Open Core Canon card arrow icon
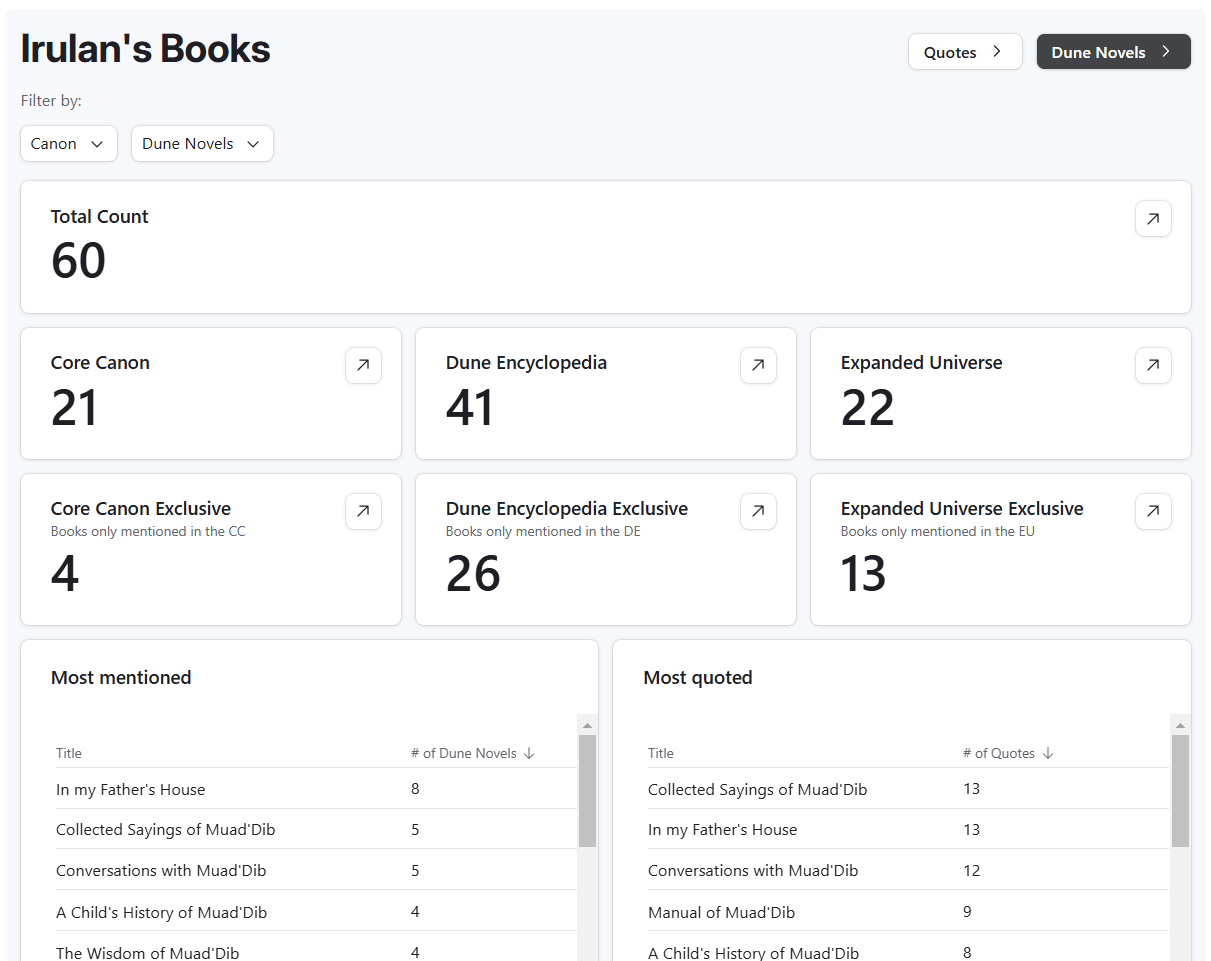The height and width of the screenshot is (961, 1211). click(363, 365)
